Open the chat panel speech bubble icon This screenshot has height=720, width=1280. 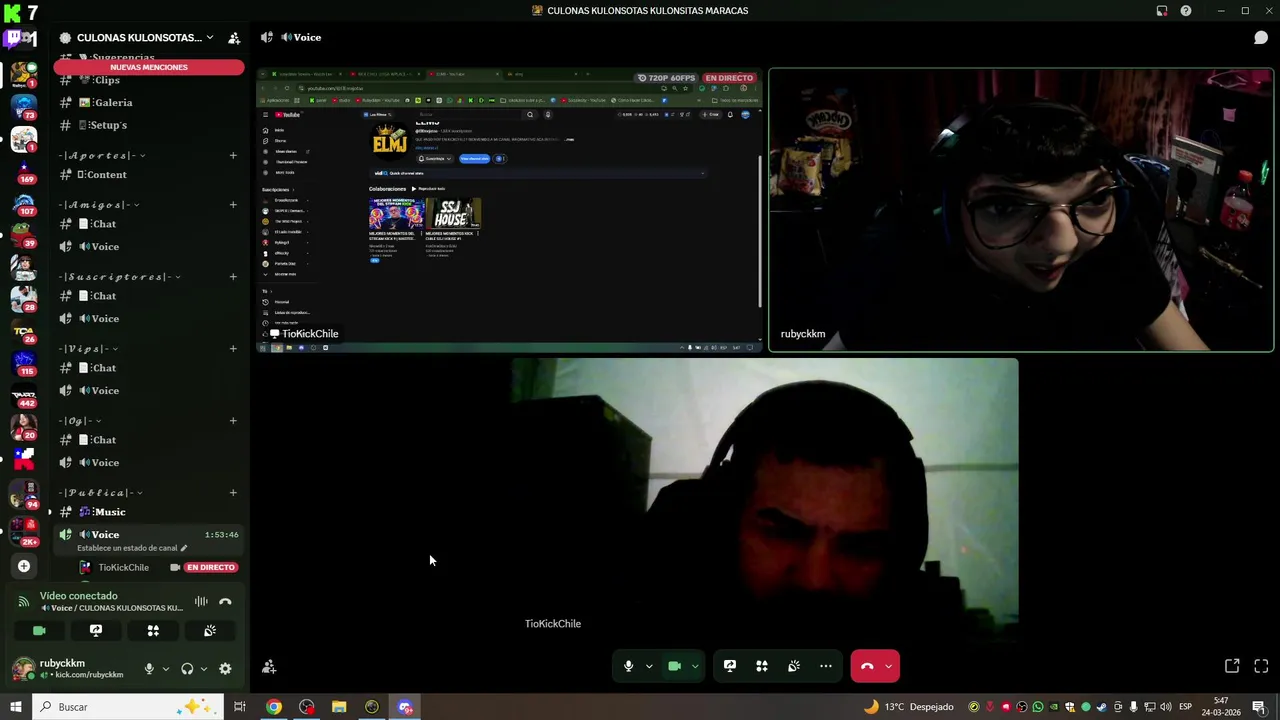[1261, 38]
